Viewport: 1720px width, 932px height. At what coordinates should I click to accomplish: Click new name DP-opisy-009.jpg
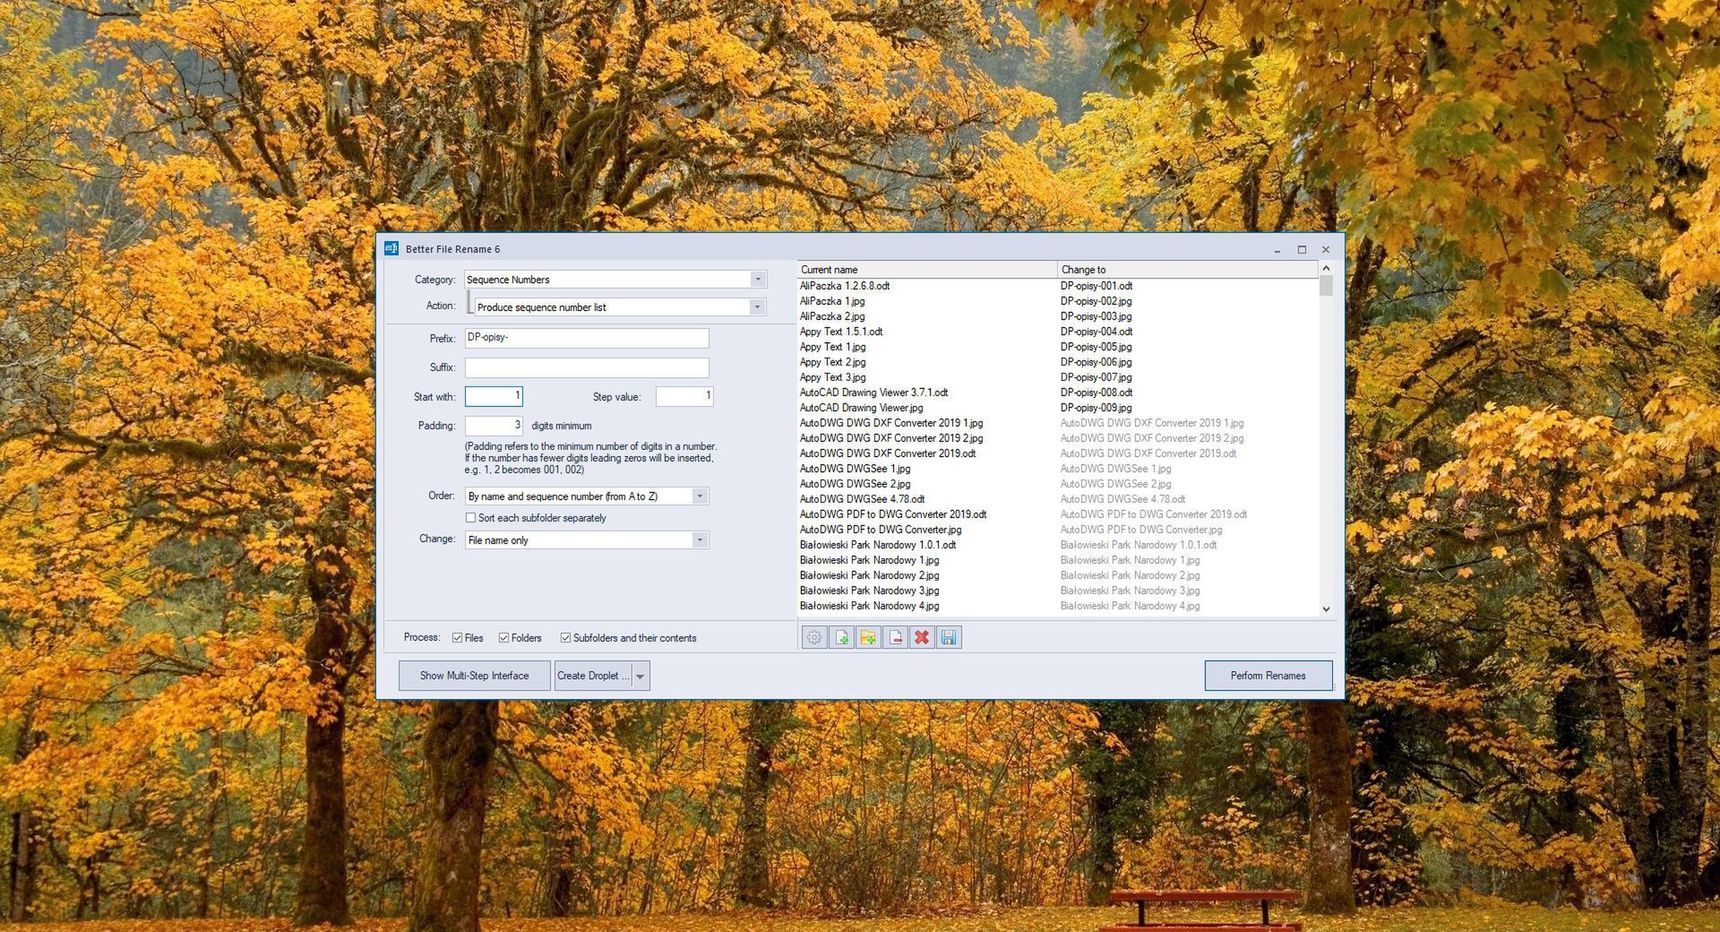pos(1096,408)
